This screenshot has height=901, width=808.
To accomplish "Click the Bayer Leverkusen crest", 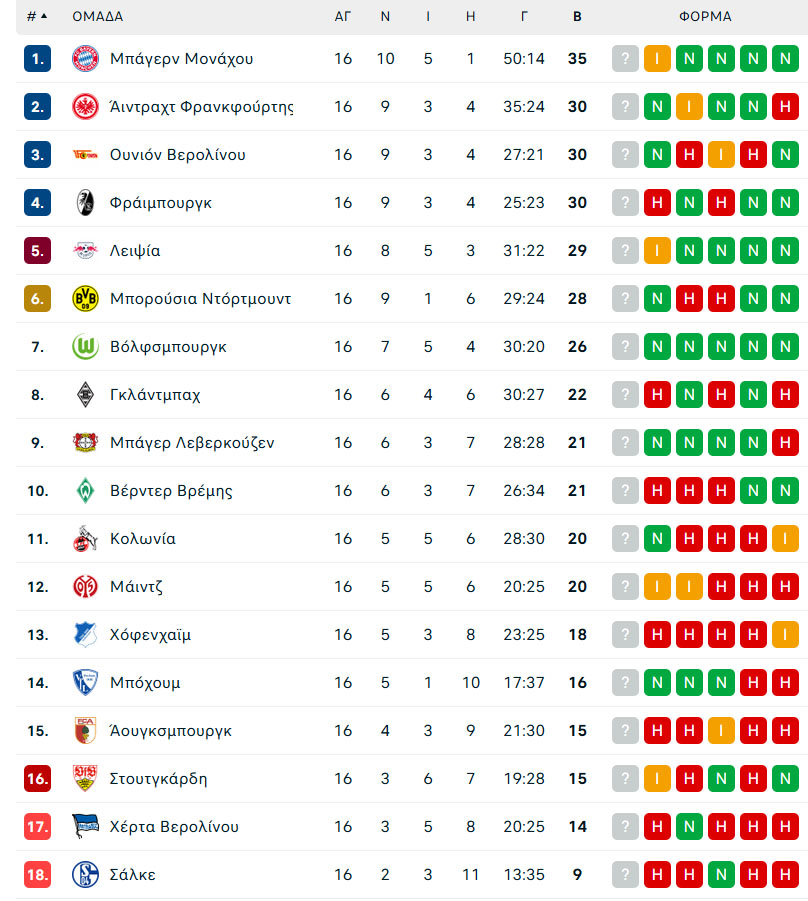I will (85, 442).
